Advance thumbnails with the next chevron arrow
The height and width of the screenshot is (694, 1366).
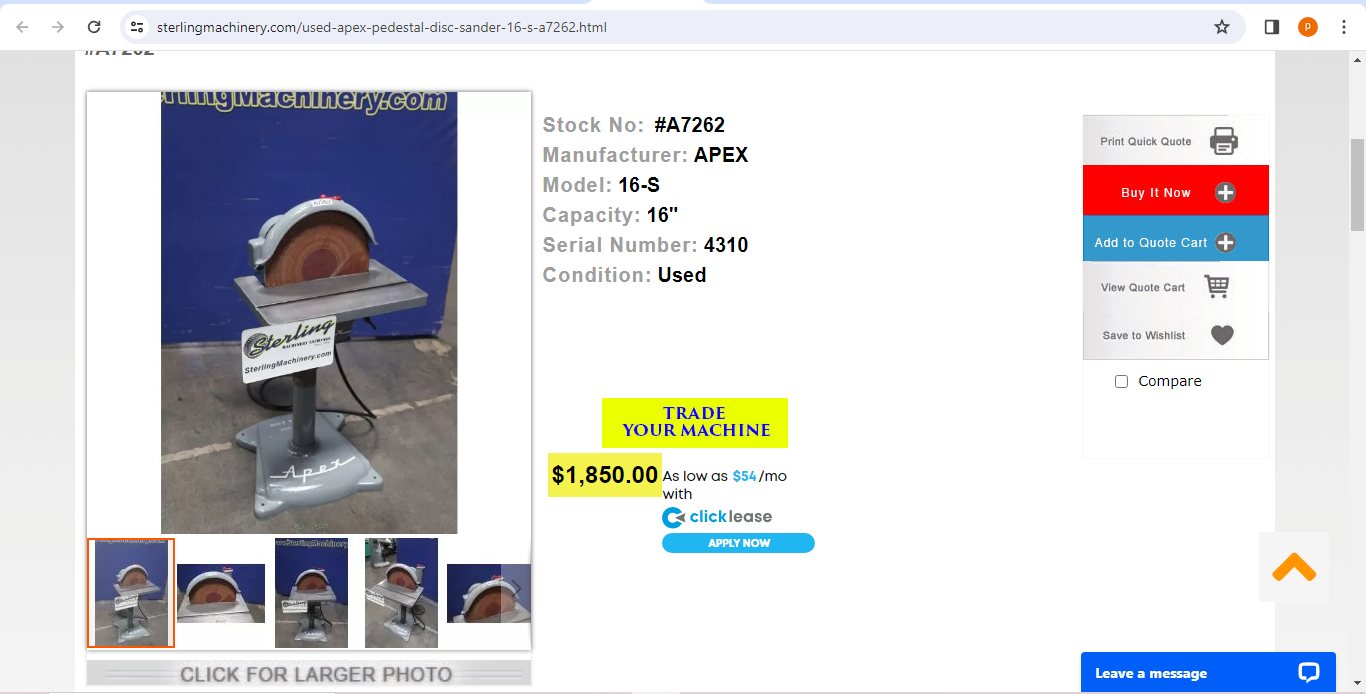point(517,587)
